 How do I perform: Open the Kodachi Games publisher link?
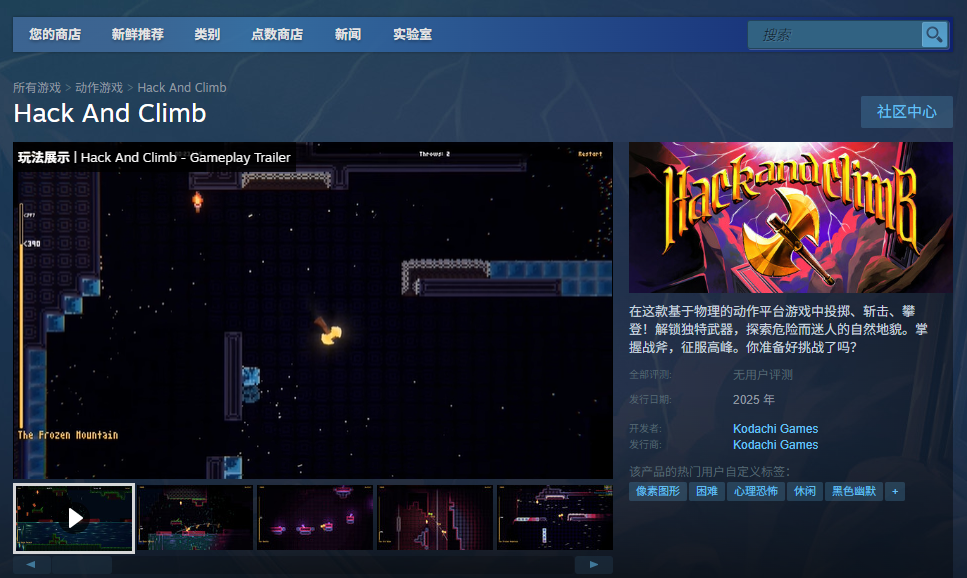[775, 445]
